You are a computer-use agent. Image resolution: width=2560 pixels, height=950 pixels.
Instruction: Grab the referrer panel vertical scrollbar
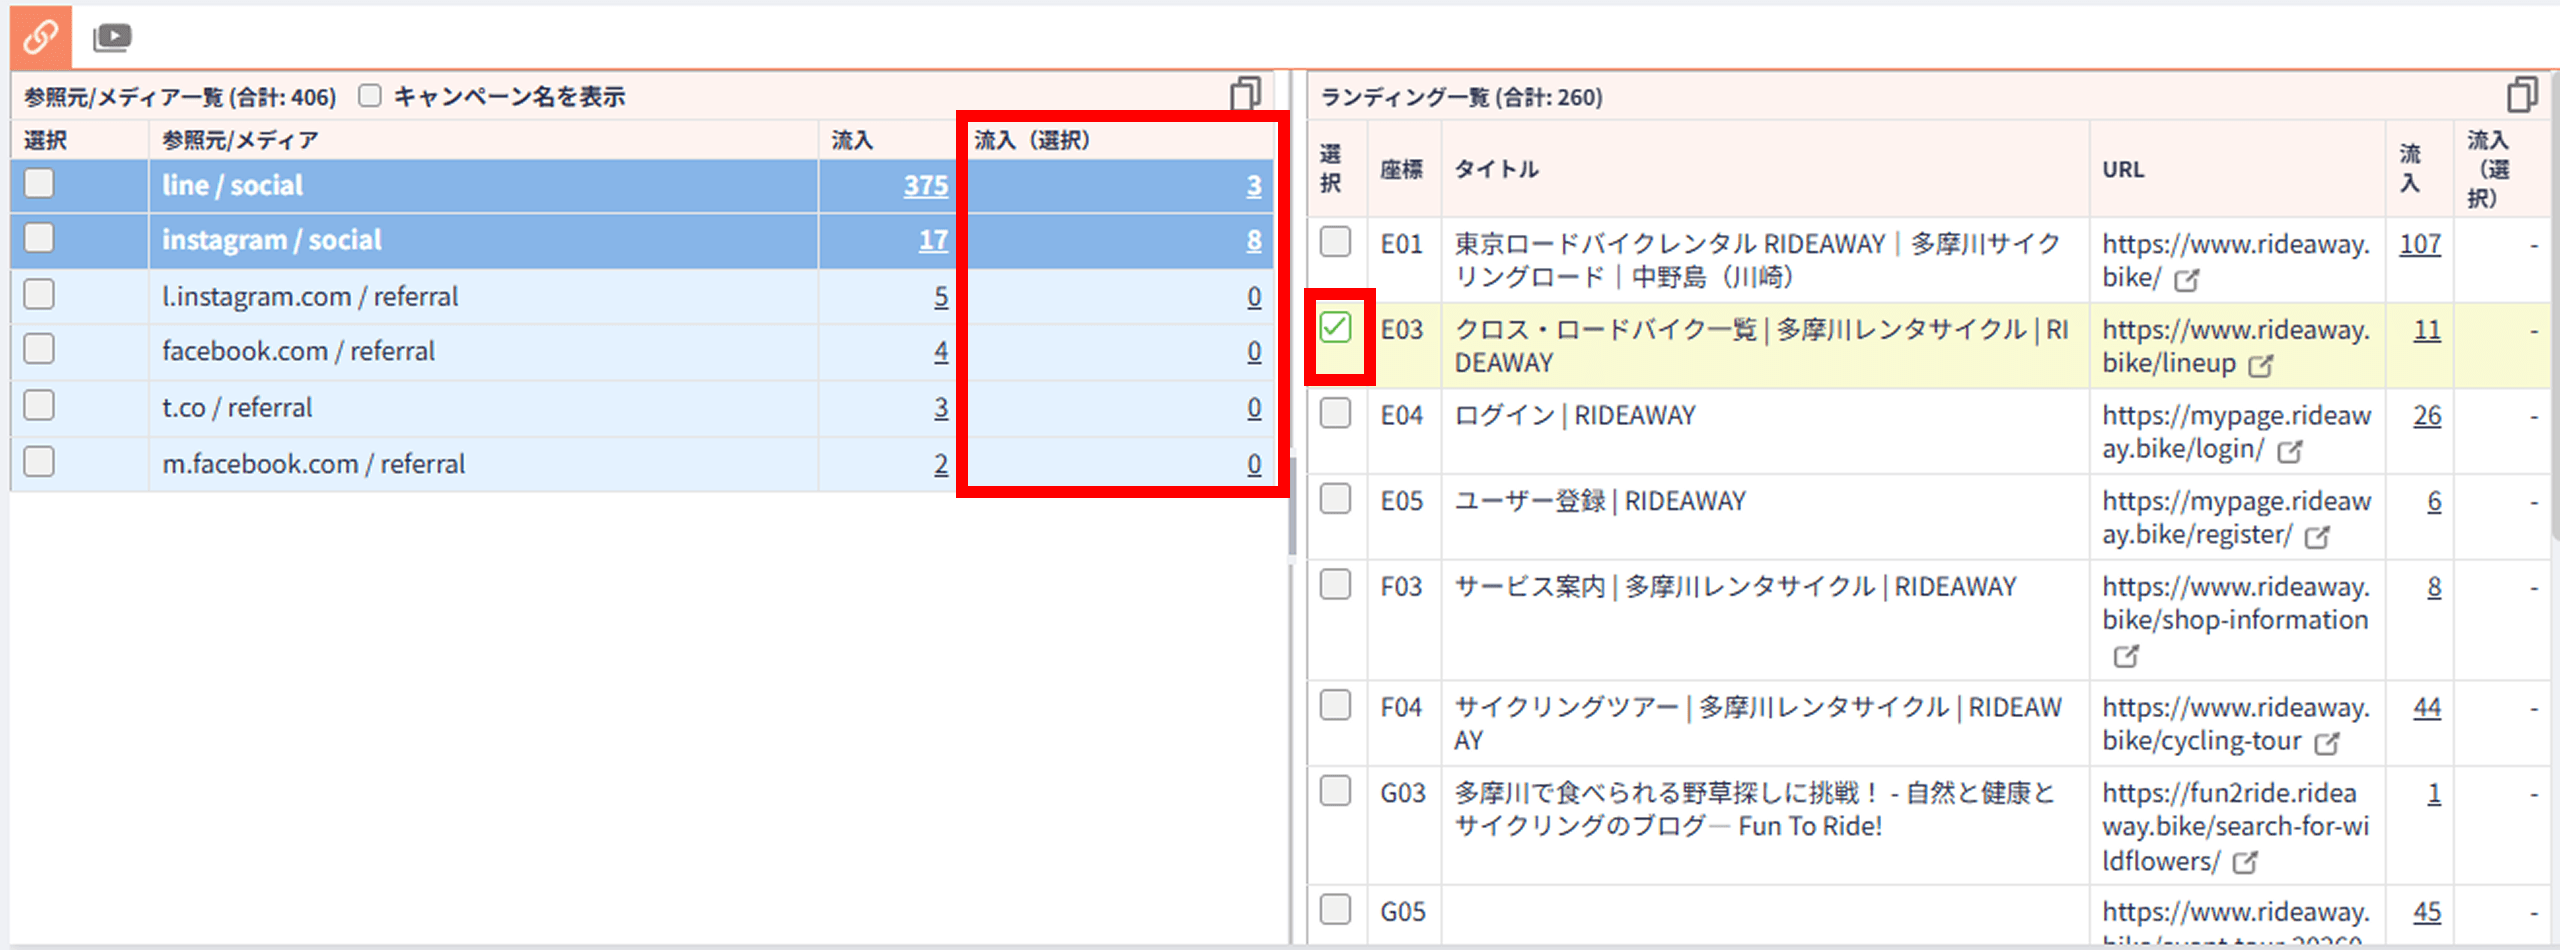point(1292,505)
